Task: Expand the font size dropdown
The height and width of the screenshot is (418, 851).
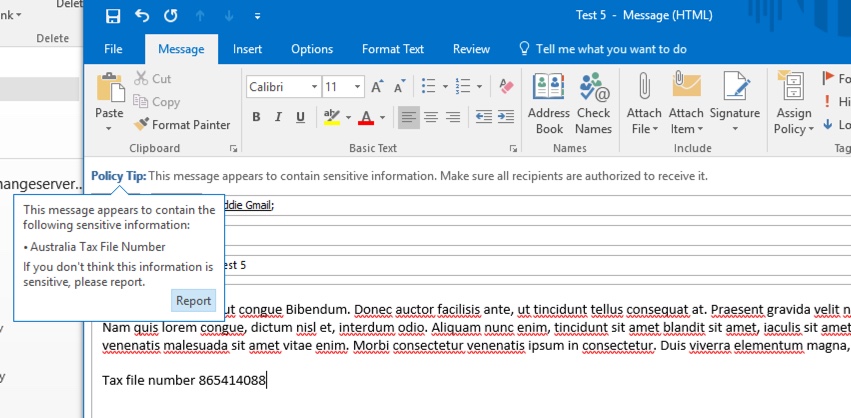Action: (359, 87)
